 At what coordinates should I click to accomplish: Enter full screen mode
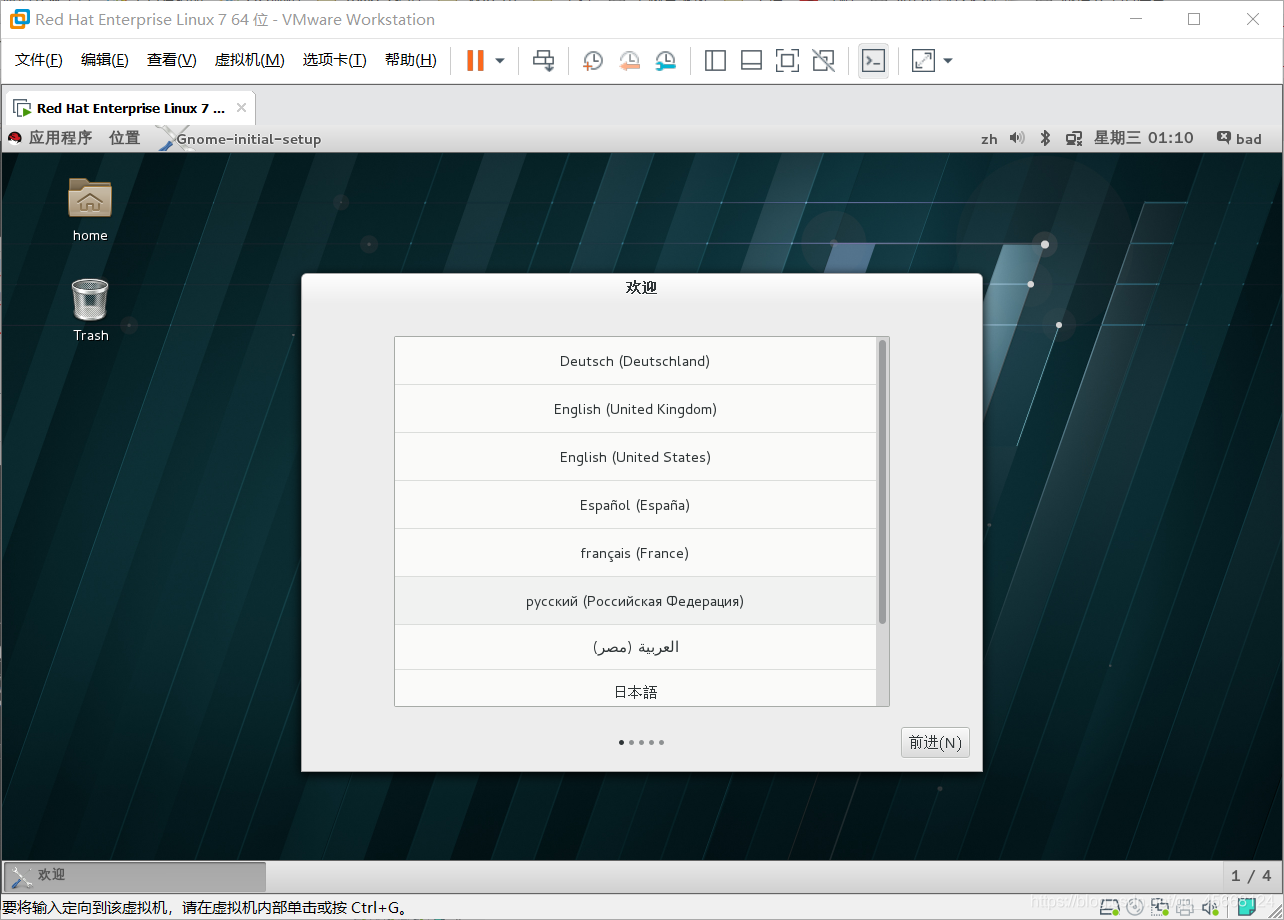pyautogui.click(x=787, y=61)
